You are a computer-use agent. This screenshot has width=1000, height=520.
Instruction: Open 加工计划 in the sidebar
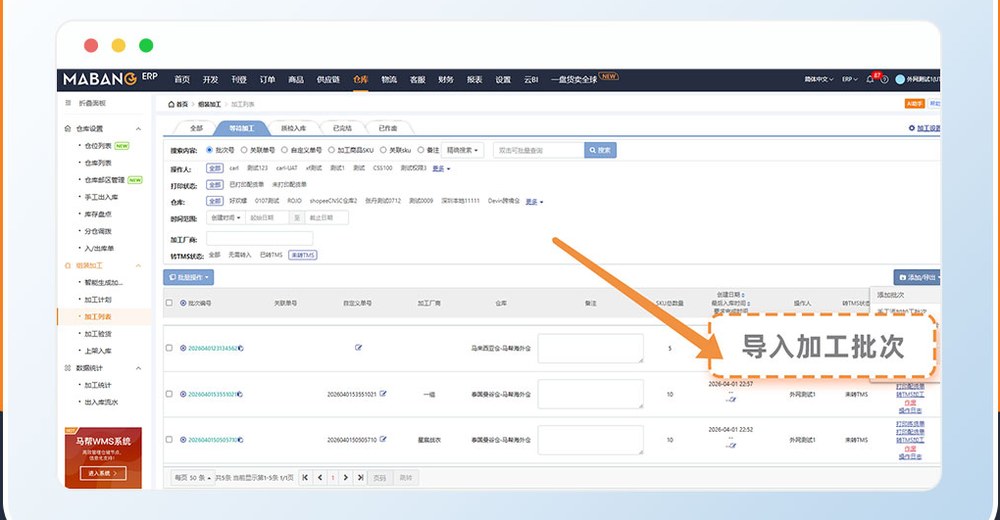pyautogui.click(x=98, y=299)
